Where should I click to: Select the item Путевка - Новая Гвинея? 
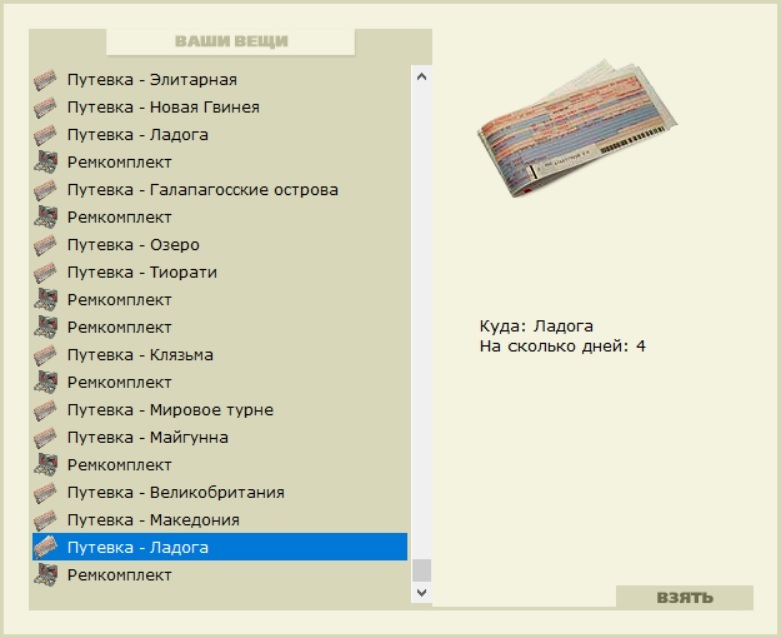click(x=163, y=107)
